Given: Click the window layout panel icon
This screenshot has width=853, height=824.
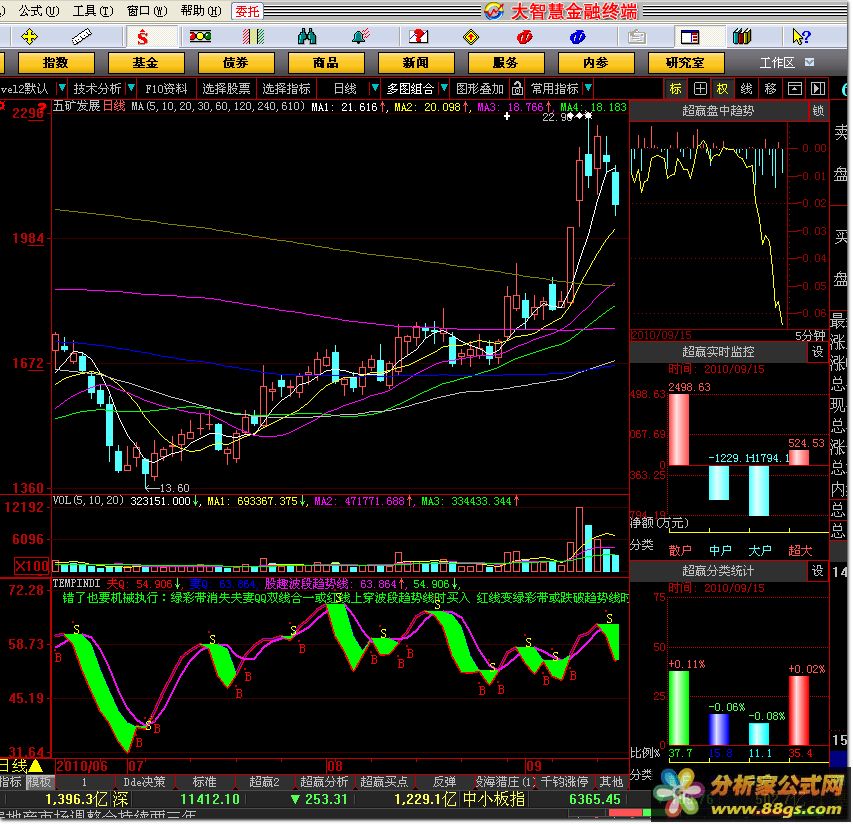Looking at the screenshot, I should (x=690, y=37).
